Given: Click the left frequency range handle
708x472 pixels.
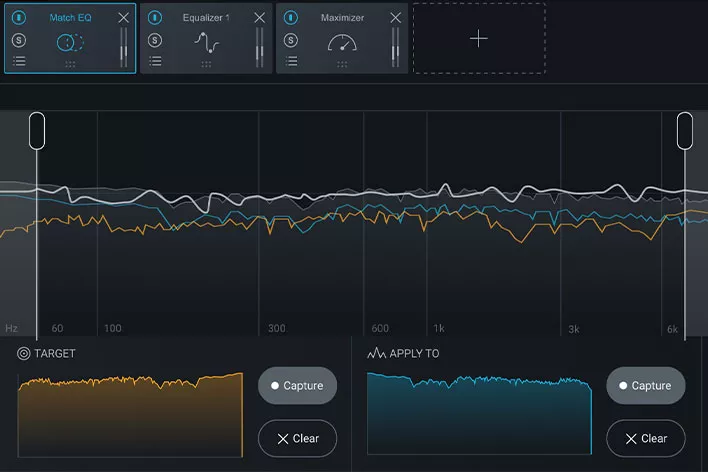Looking at the screenshot, I should coord(37,131).
